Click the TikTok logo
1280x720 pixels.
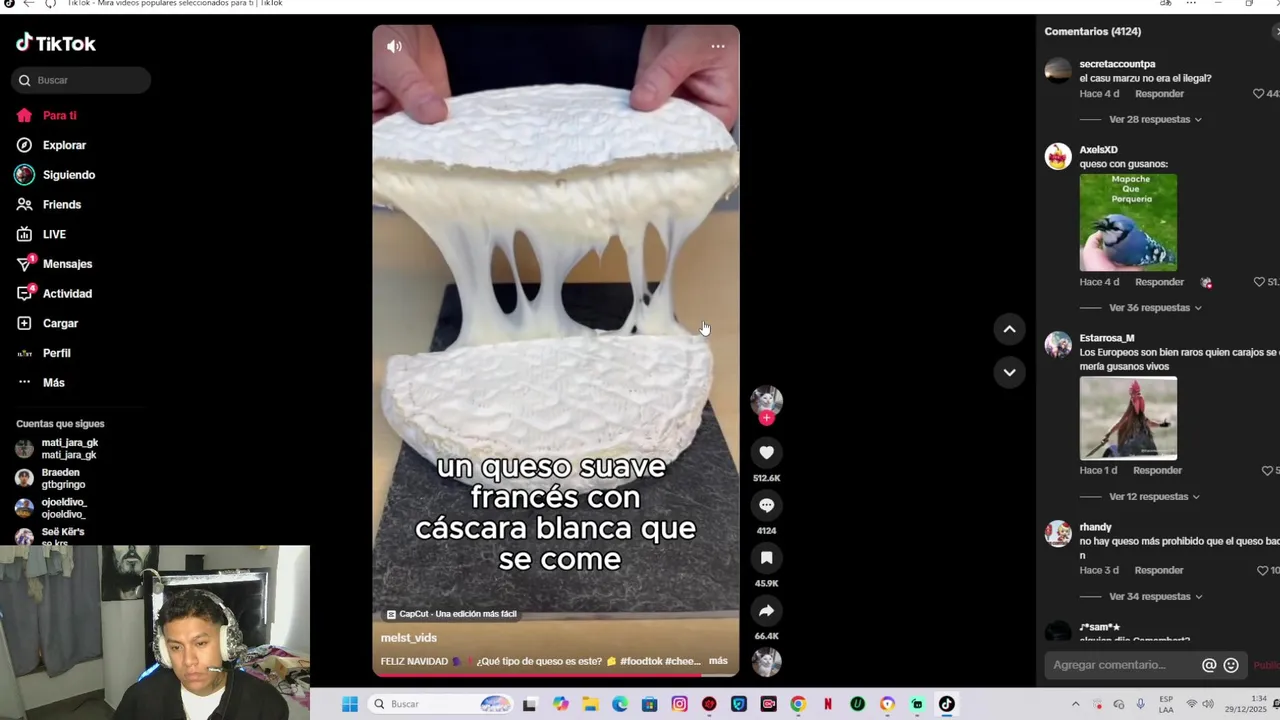tap(56, 43)
